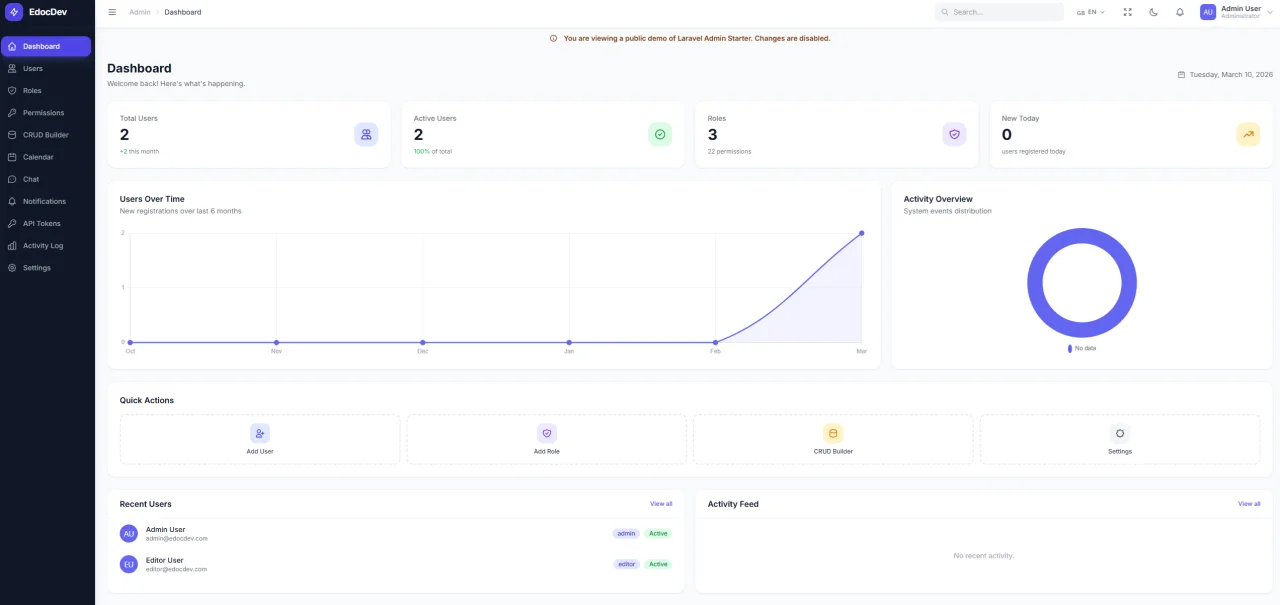1280x605 pixels.
Task: Click the Activity Log chart sidebar icon
Action: point(12,245)
